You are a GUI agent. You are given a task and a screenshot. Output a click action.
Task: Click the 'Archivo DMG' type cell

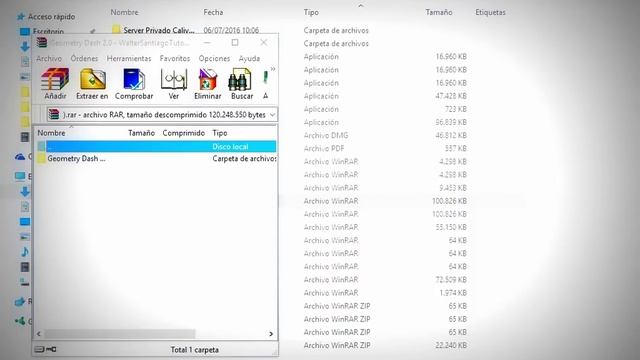click(326, 135)
